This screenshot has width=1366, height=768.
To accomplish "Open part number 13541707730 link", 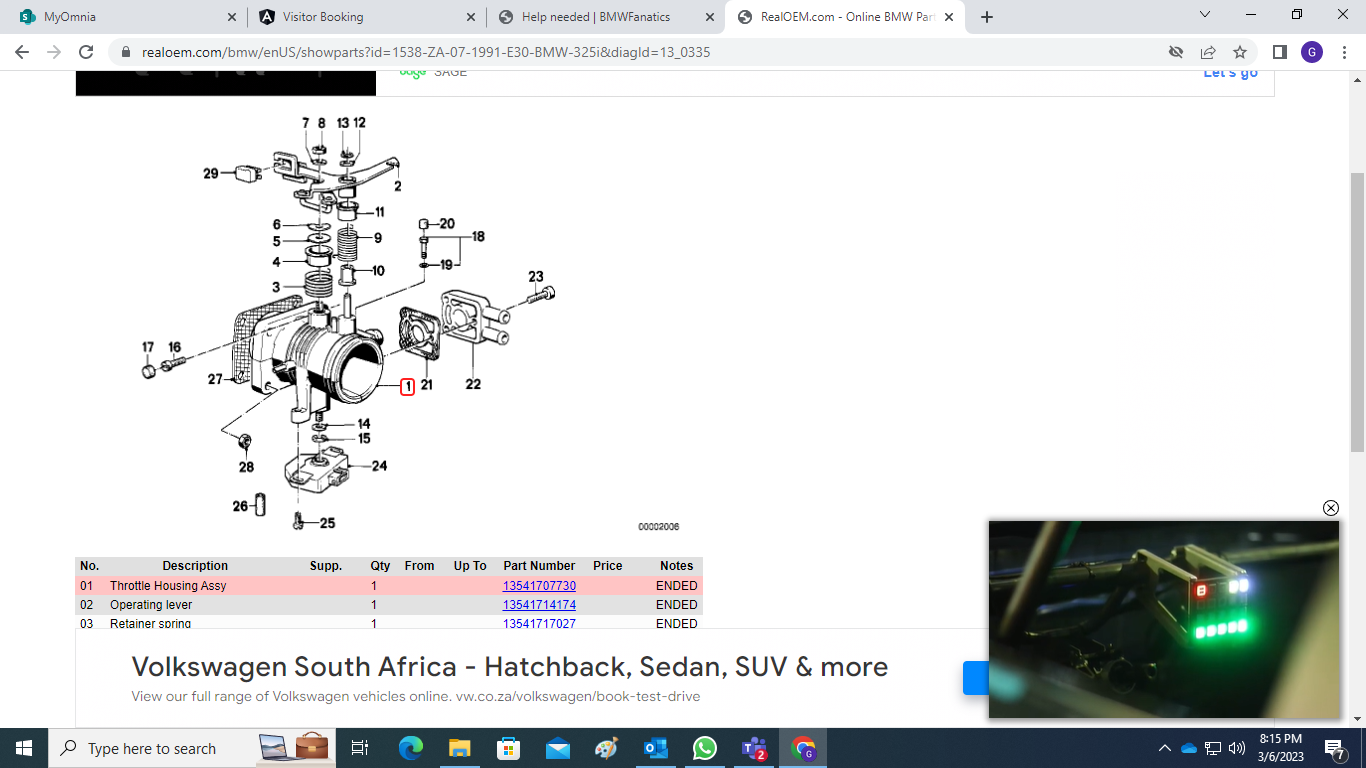I will click(x=539, y=586).
